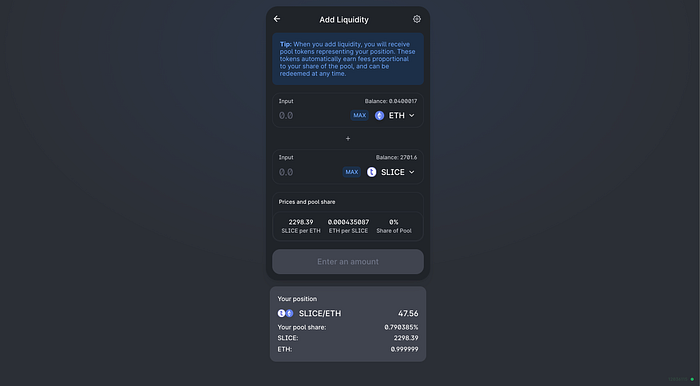Click the SLICE token logo icon
The image size is (700, 386).
(x=371, y=172)
